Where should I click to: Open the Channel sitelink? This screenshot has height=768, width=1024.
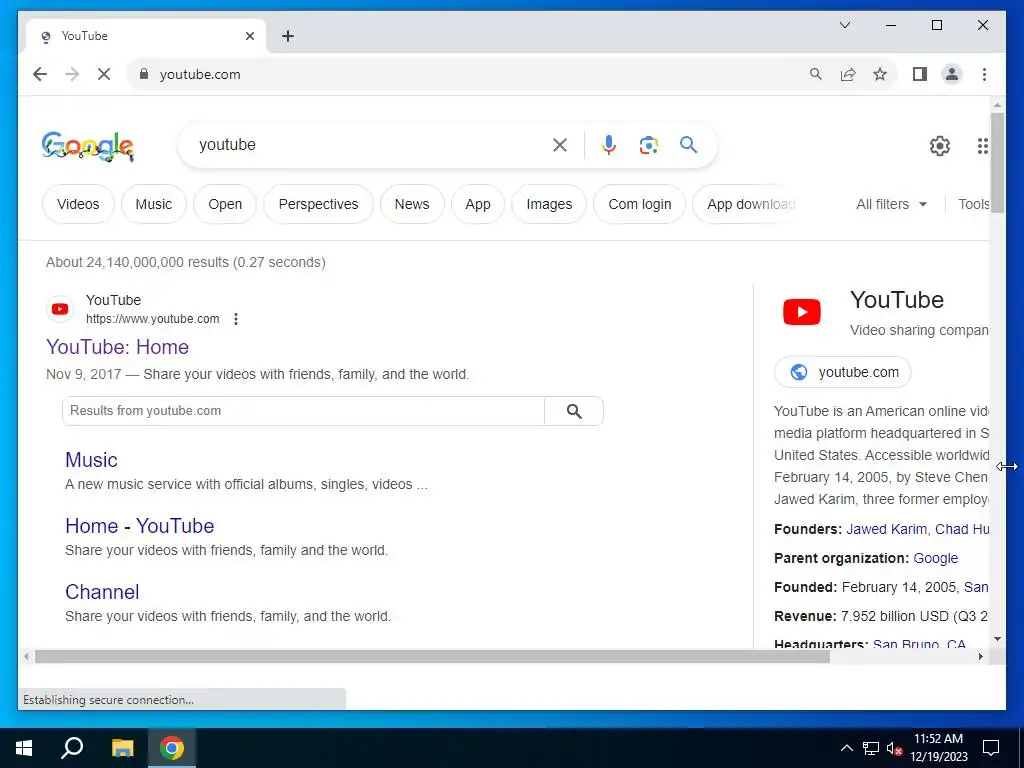[x=103, y=592]
